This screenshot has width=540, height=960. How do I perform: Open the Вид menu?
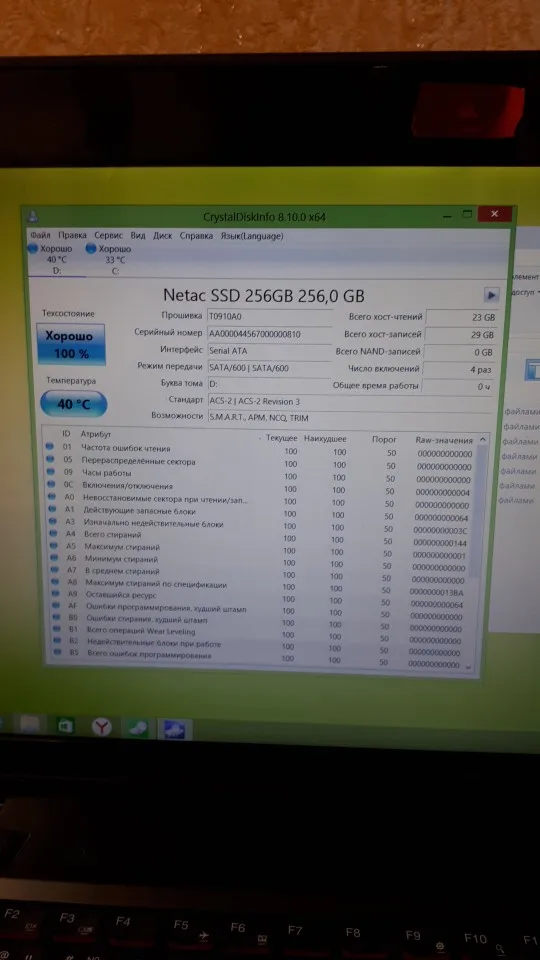coord(138,236)
